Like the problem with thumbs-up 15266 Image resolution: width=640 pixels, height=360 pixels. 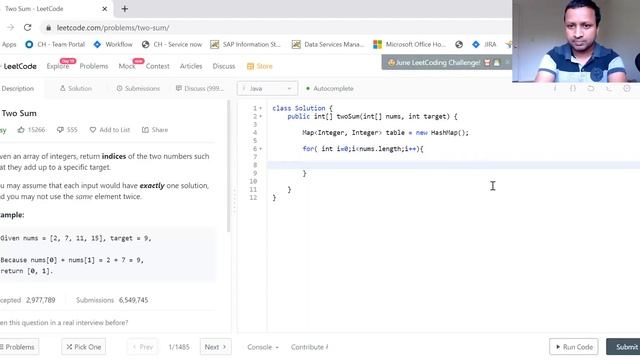click(x=31, y=130)
